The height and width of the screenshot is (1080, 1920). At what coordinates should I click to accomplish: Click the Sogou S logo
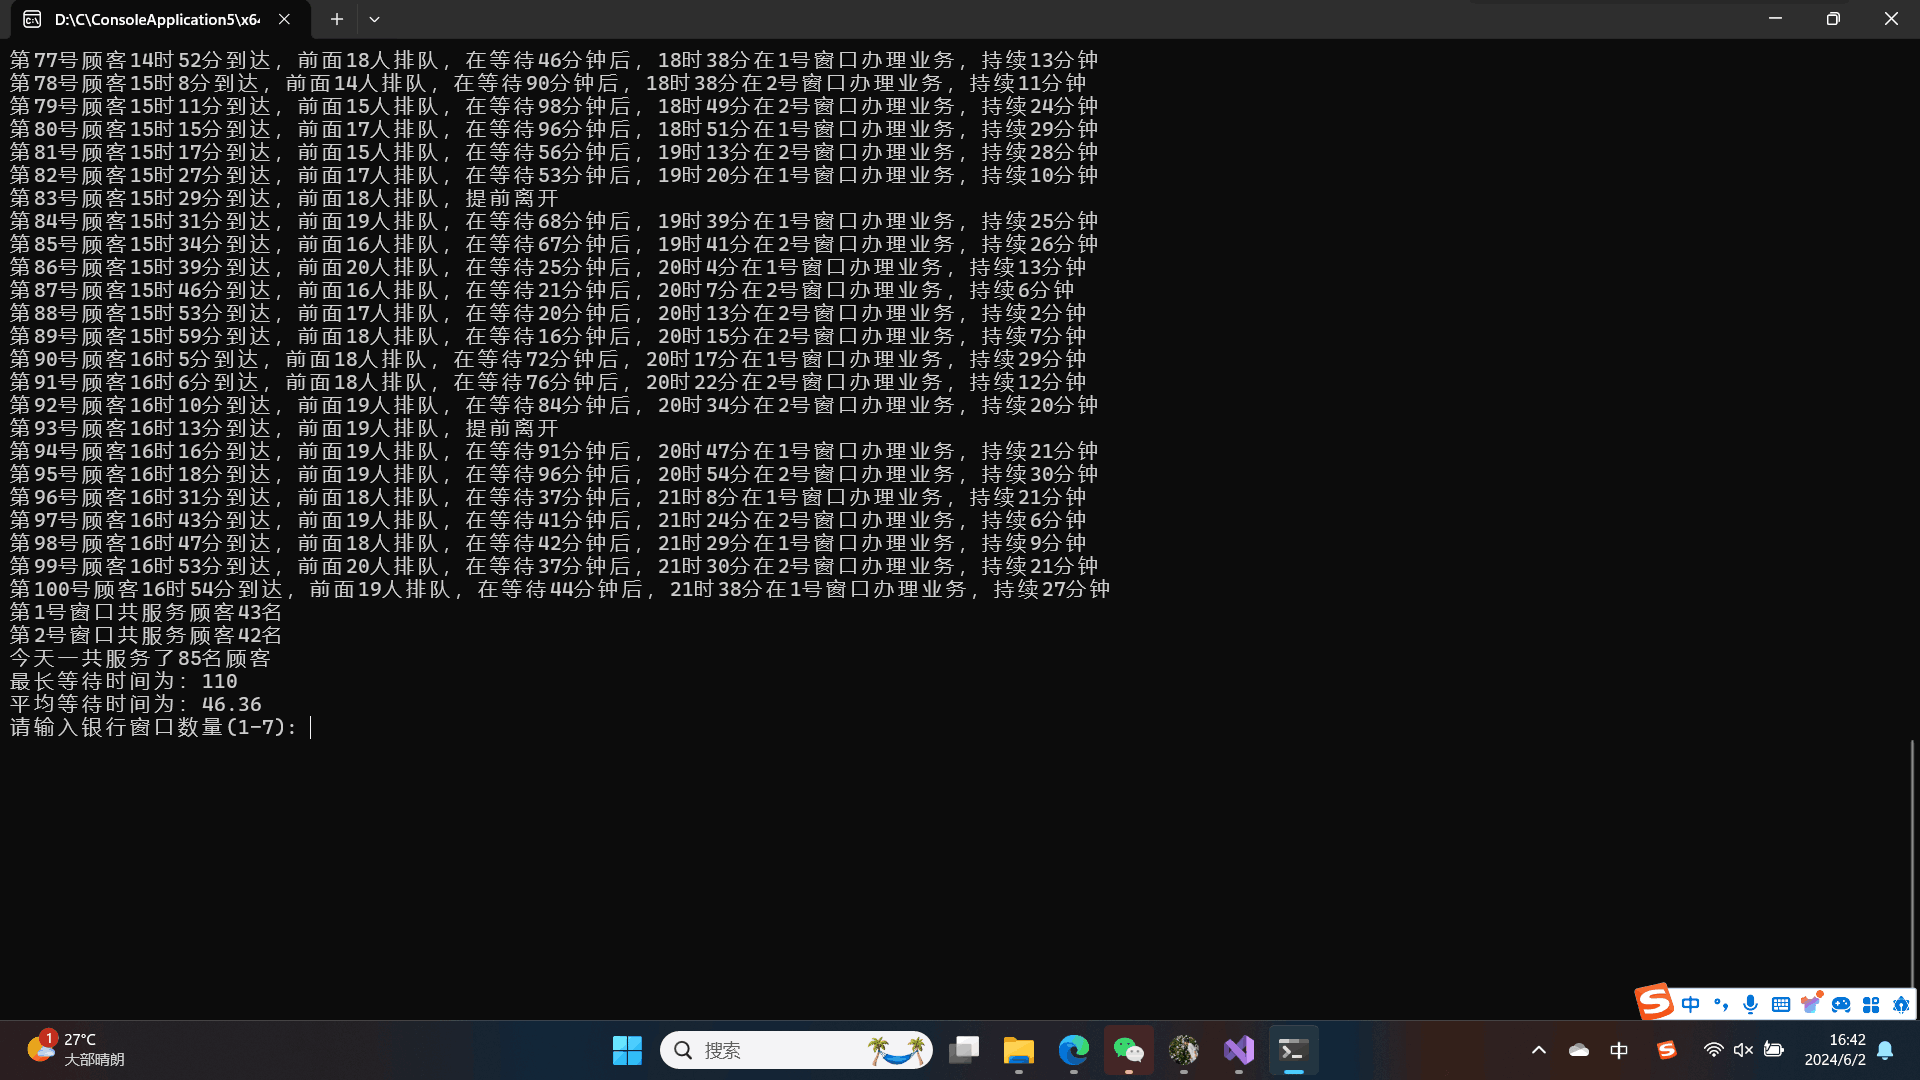click(1654, 1004)
